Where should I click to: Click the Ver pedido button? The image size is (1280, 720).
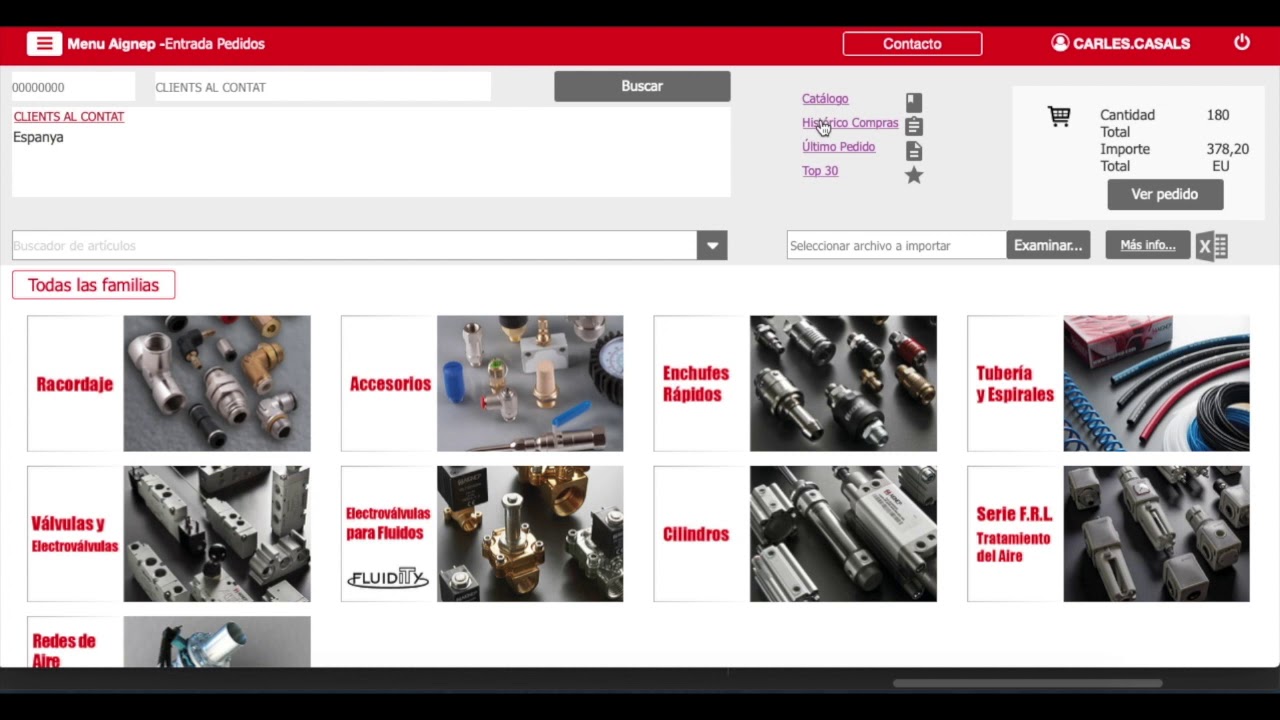[1165, 194]
